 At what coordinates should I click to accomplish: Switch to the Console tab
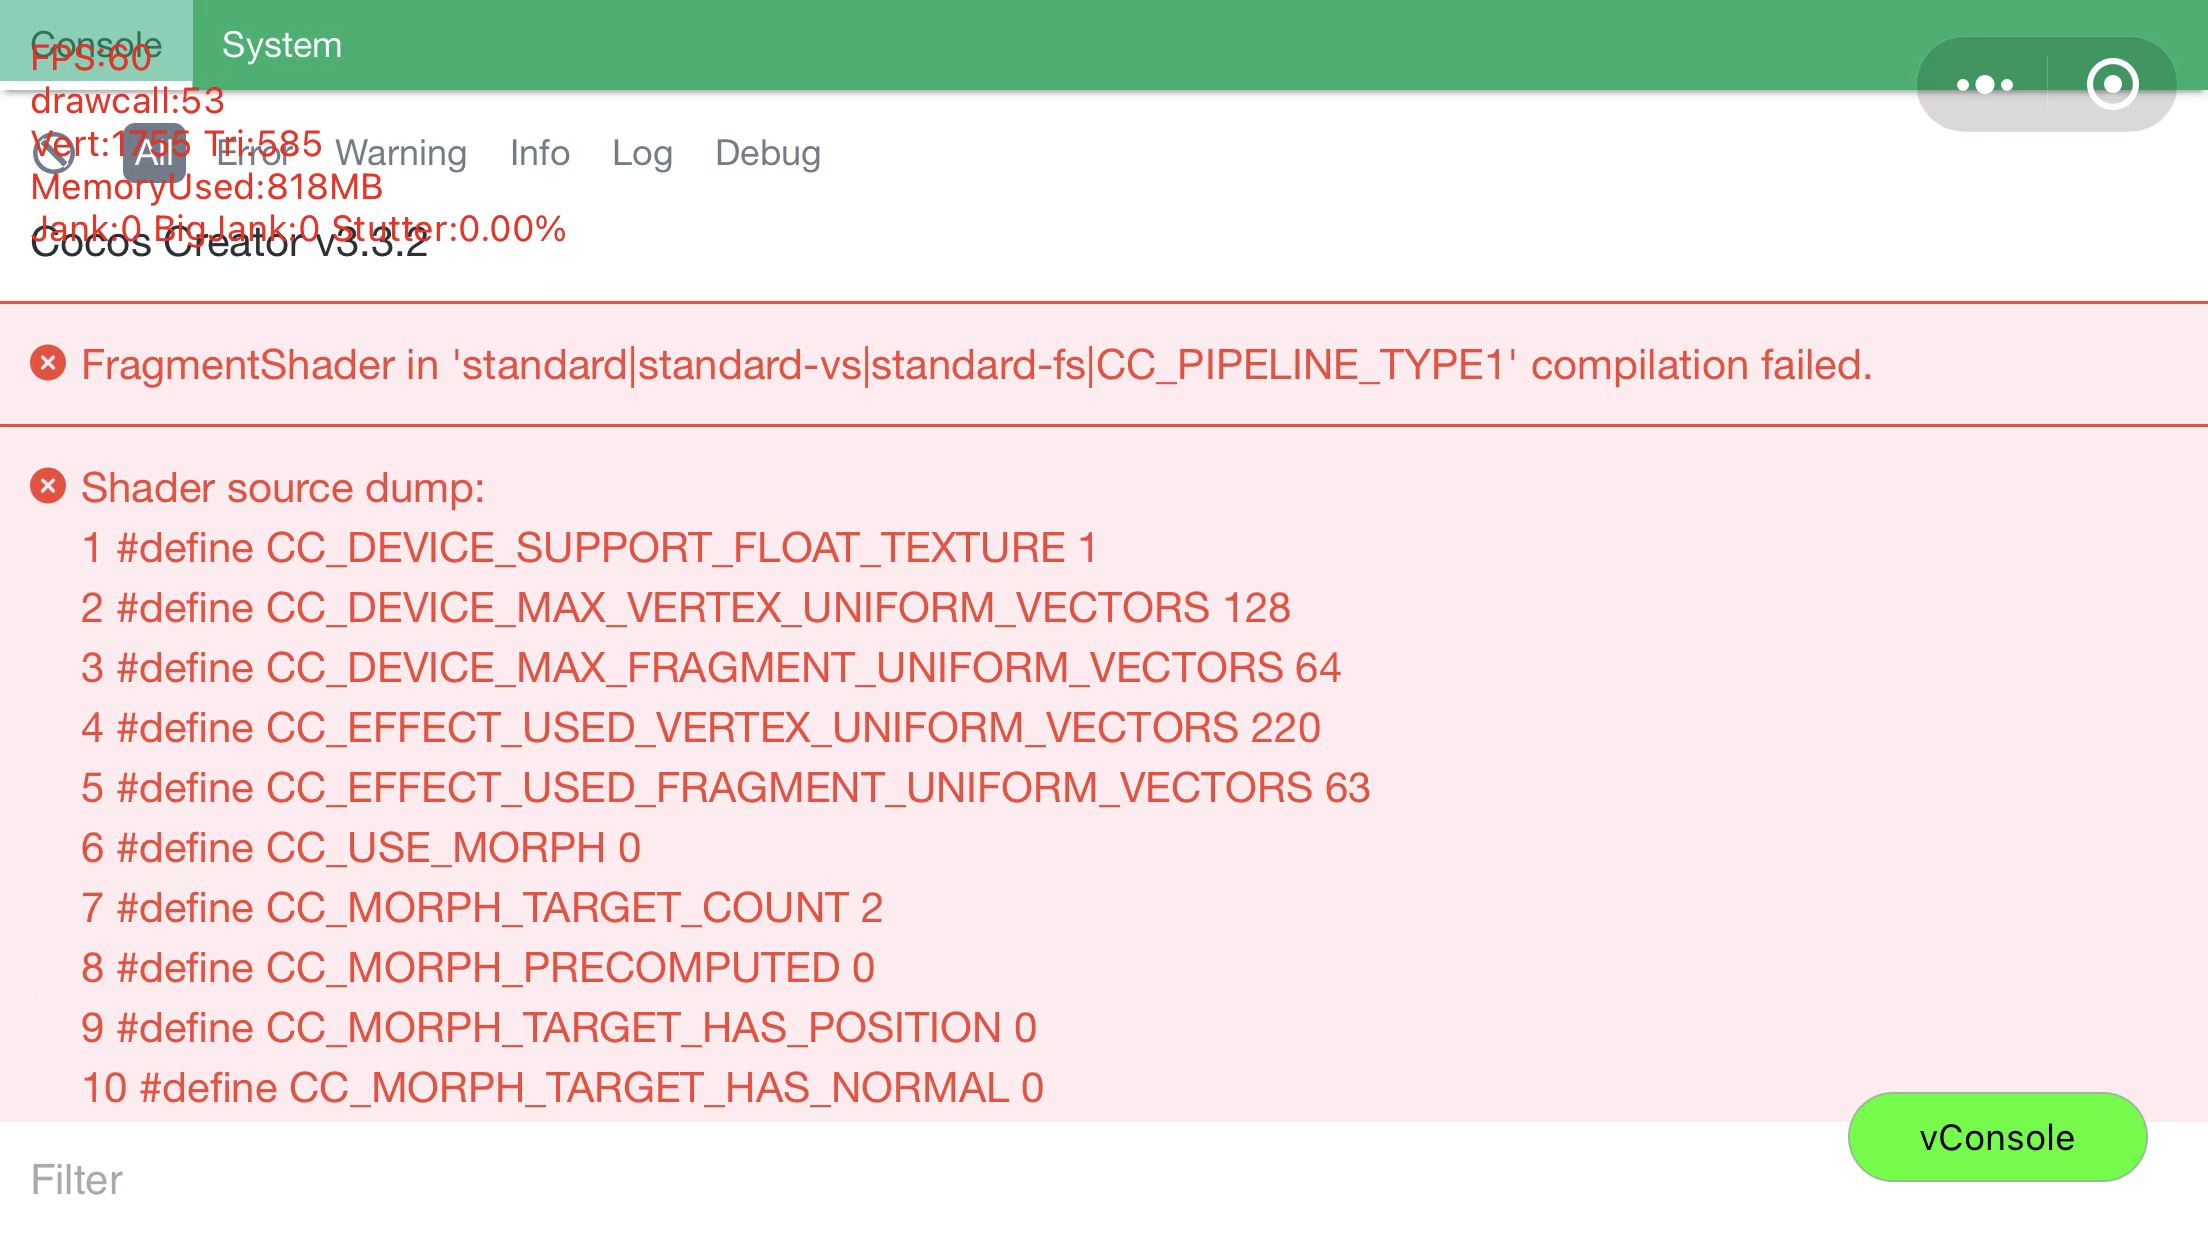(x=96, y=44)
